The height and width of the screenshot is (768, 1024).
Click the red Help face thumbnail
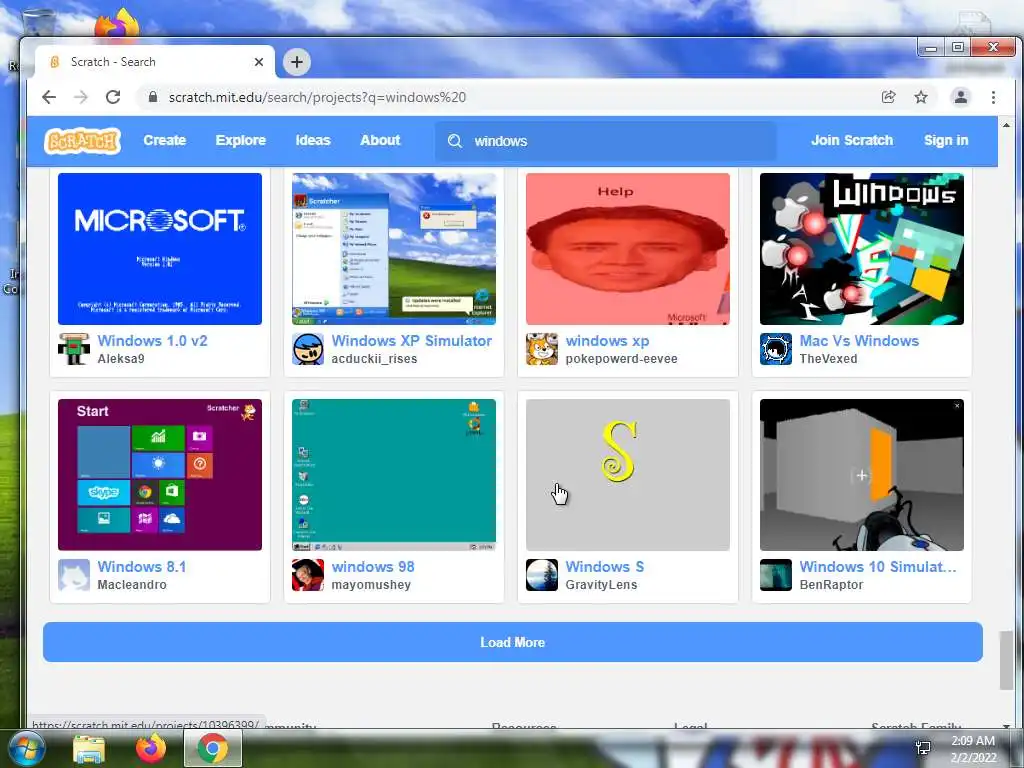click(628, 249)
